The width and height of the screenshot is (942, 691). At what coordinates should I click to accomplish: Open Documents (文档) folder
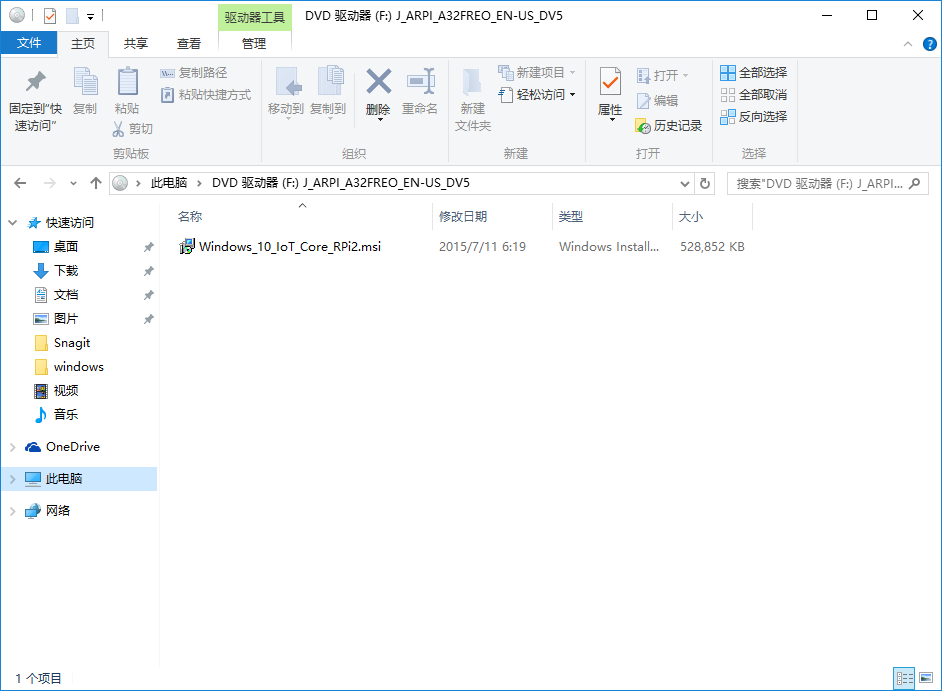click(x=66, y=295)
